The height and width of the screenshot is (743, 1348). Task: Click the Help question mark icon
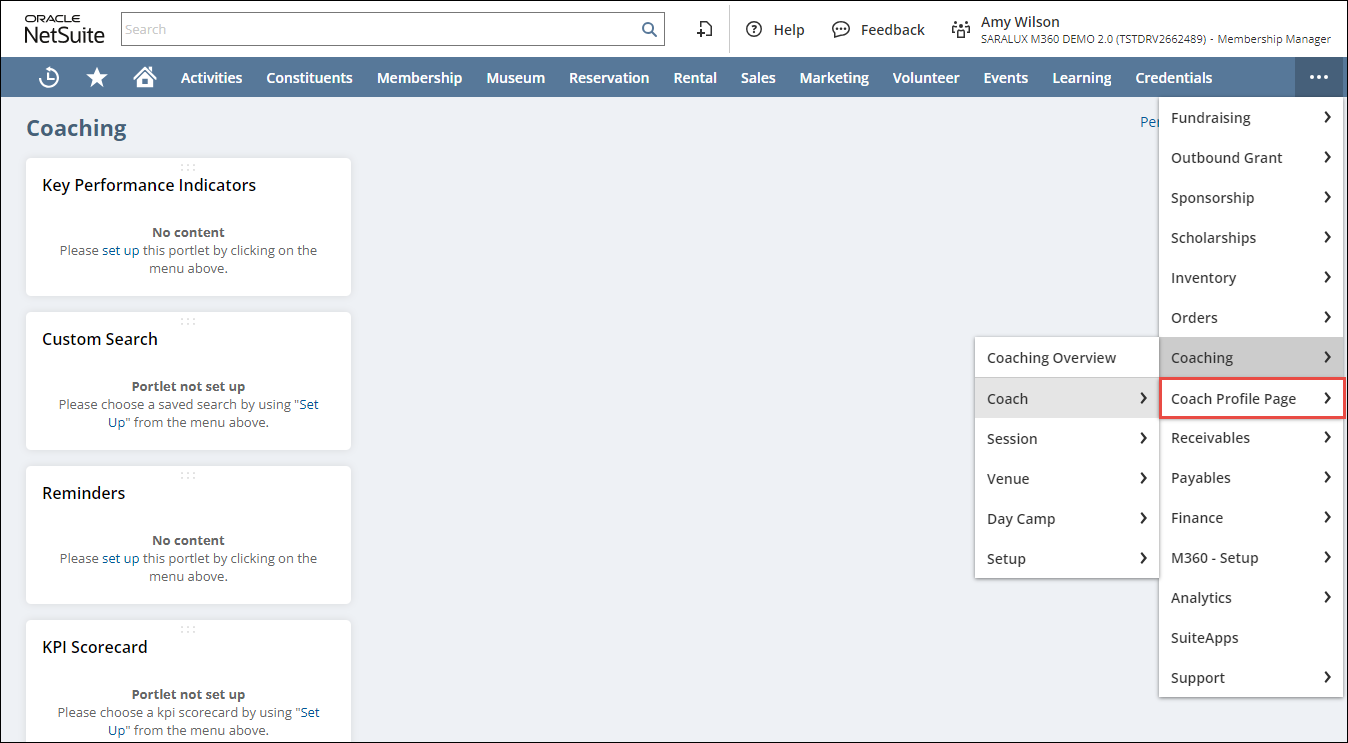(754, 30)
